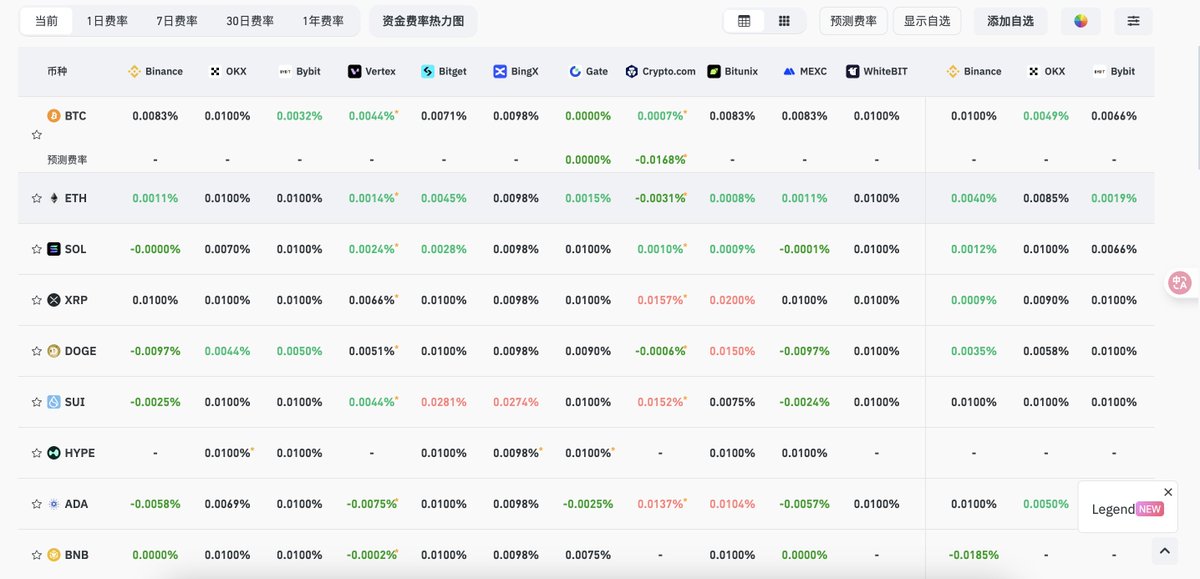Click the BTC coin icon
Viewport: 1200px width, 579px height.
pos(54,116)
